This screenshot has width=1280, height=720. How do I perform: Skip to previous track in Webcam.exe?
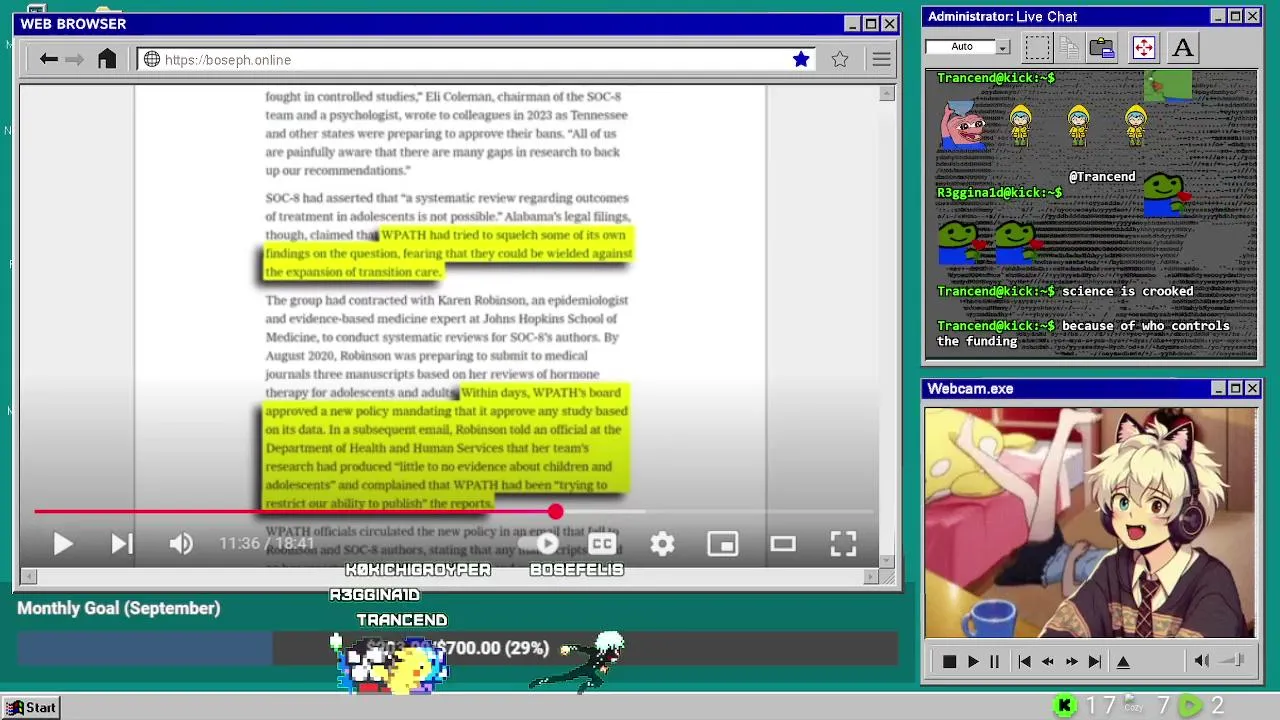[1024, 662]
